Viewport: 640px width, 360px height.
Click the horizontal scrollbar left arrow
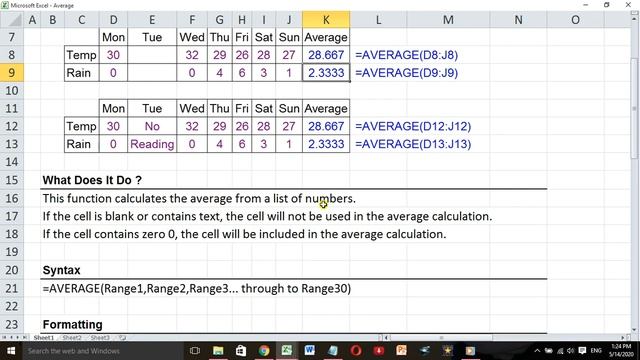tap(387, 338)
